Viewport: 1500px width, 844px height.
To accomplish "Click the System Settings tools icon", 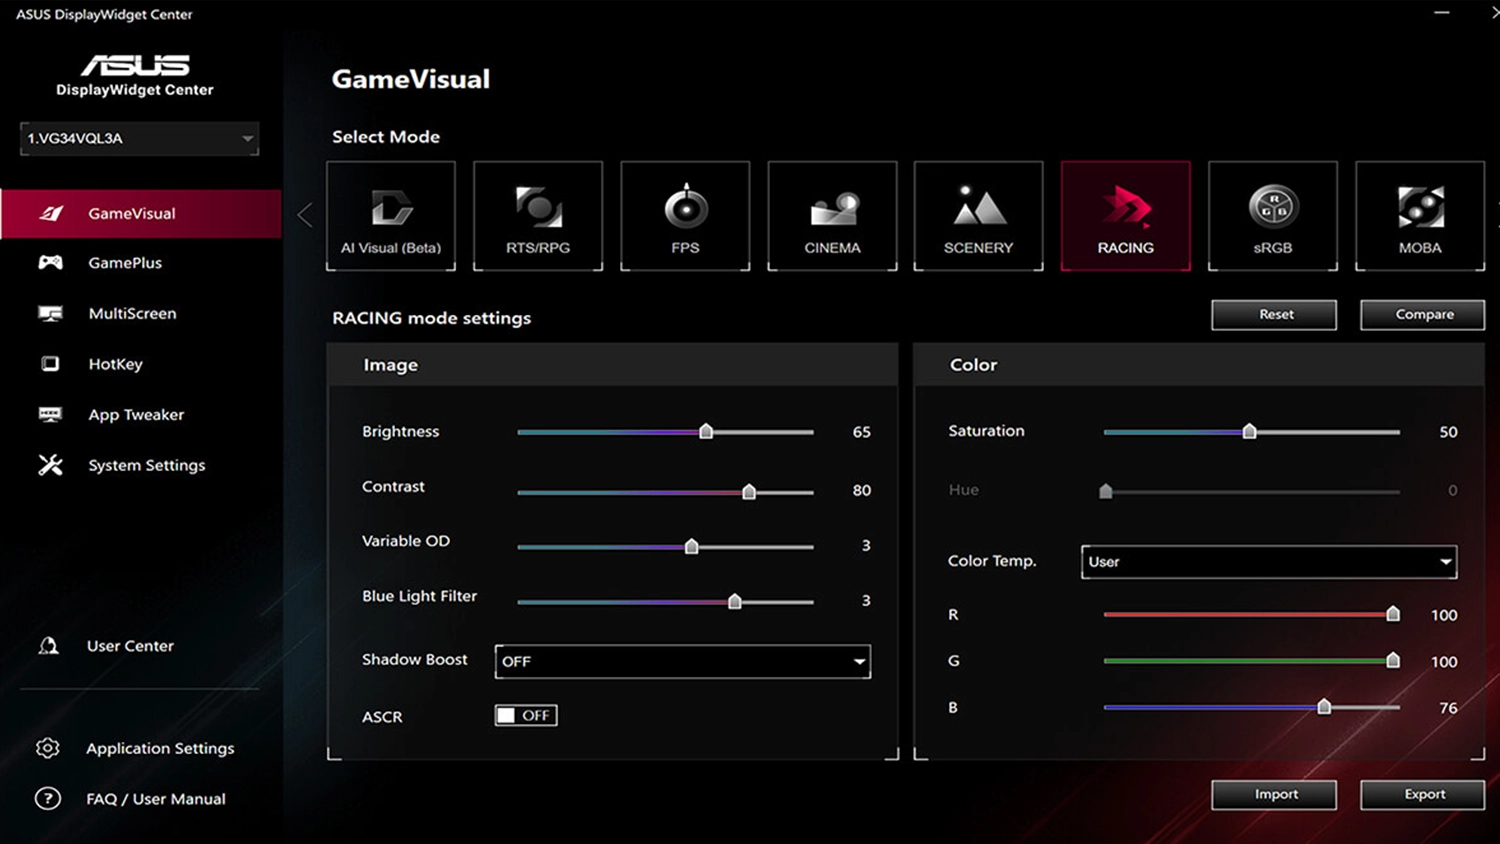I will (x=50, y=465).
